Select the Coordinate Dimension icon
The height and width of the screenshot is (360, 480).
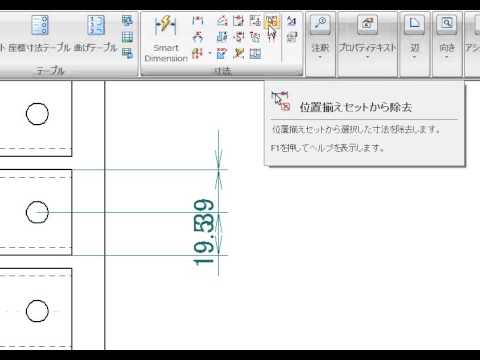(x=197, y=53)
